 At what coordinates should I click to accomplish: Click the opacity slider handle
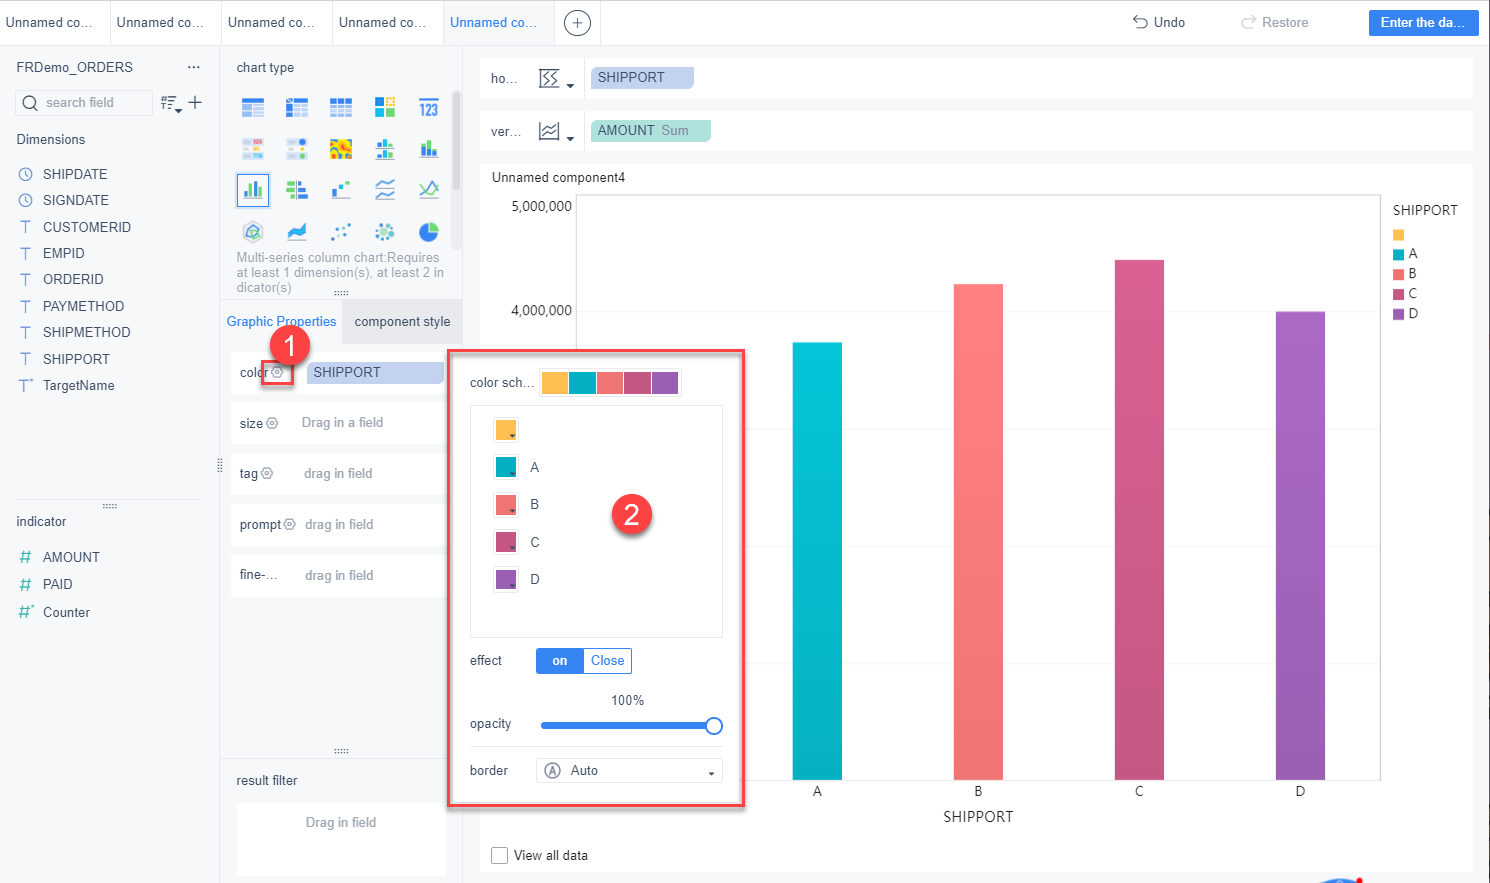[714, 726]
